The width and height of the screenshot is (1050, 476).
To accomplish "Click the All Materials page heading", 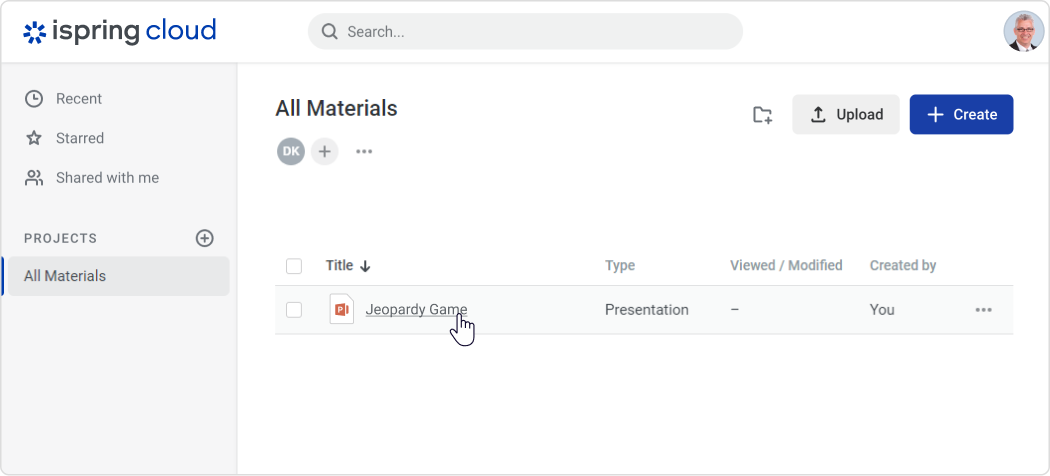I will [336, 108].
